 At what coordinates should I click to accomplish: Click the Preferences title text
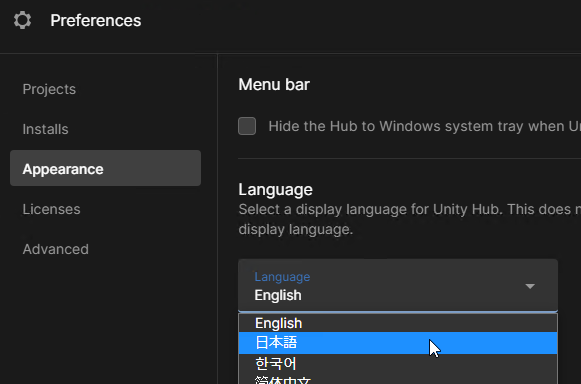click(96, 20)
